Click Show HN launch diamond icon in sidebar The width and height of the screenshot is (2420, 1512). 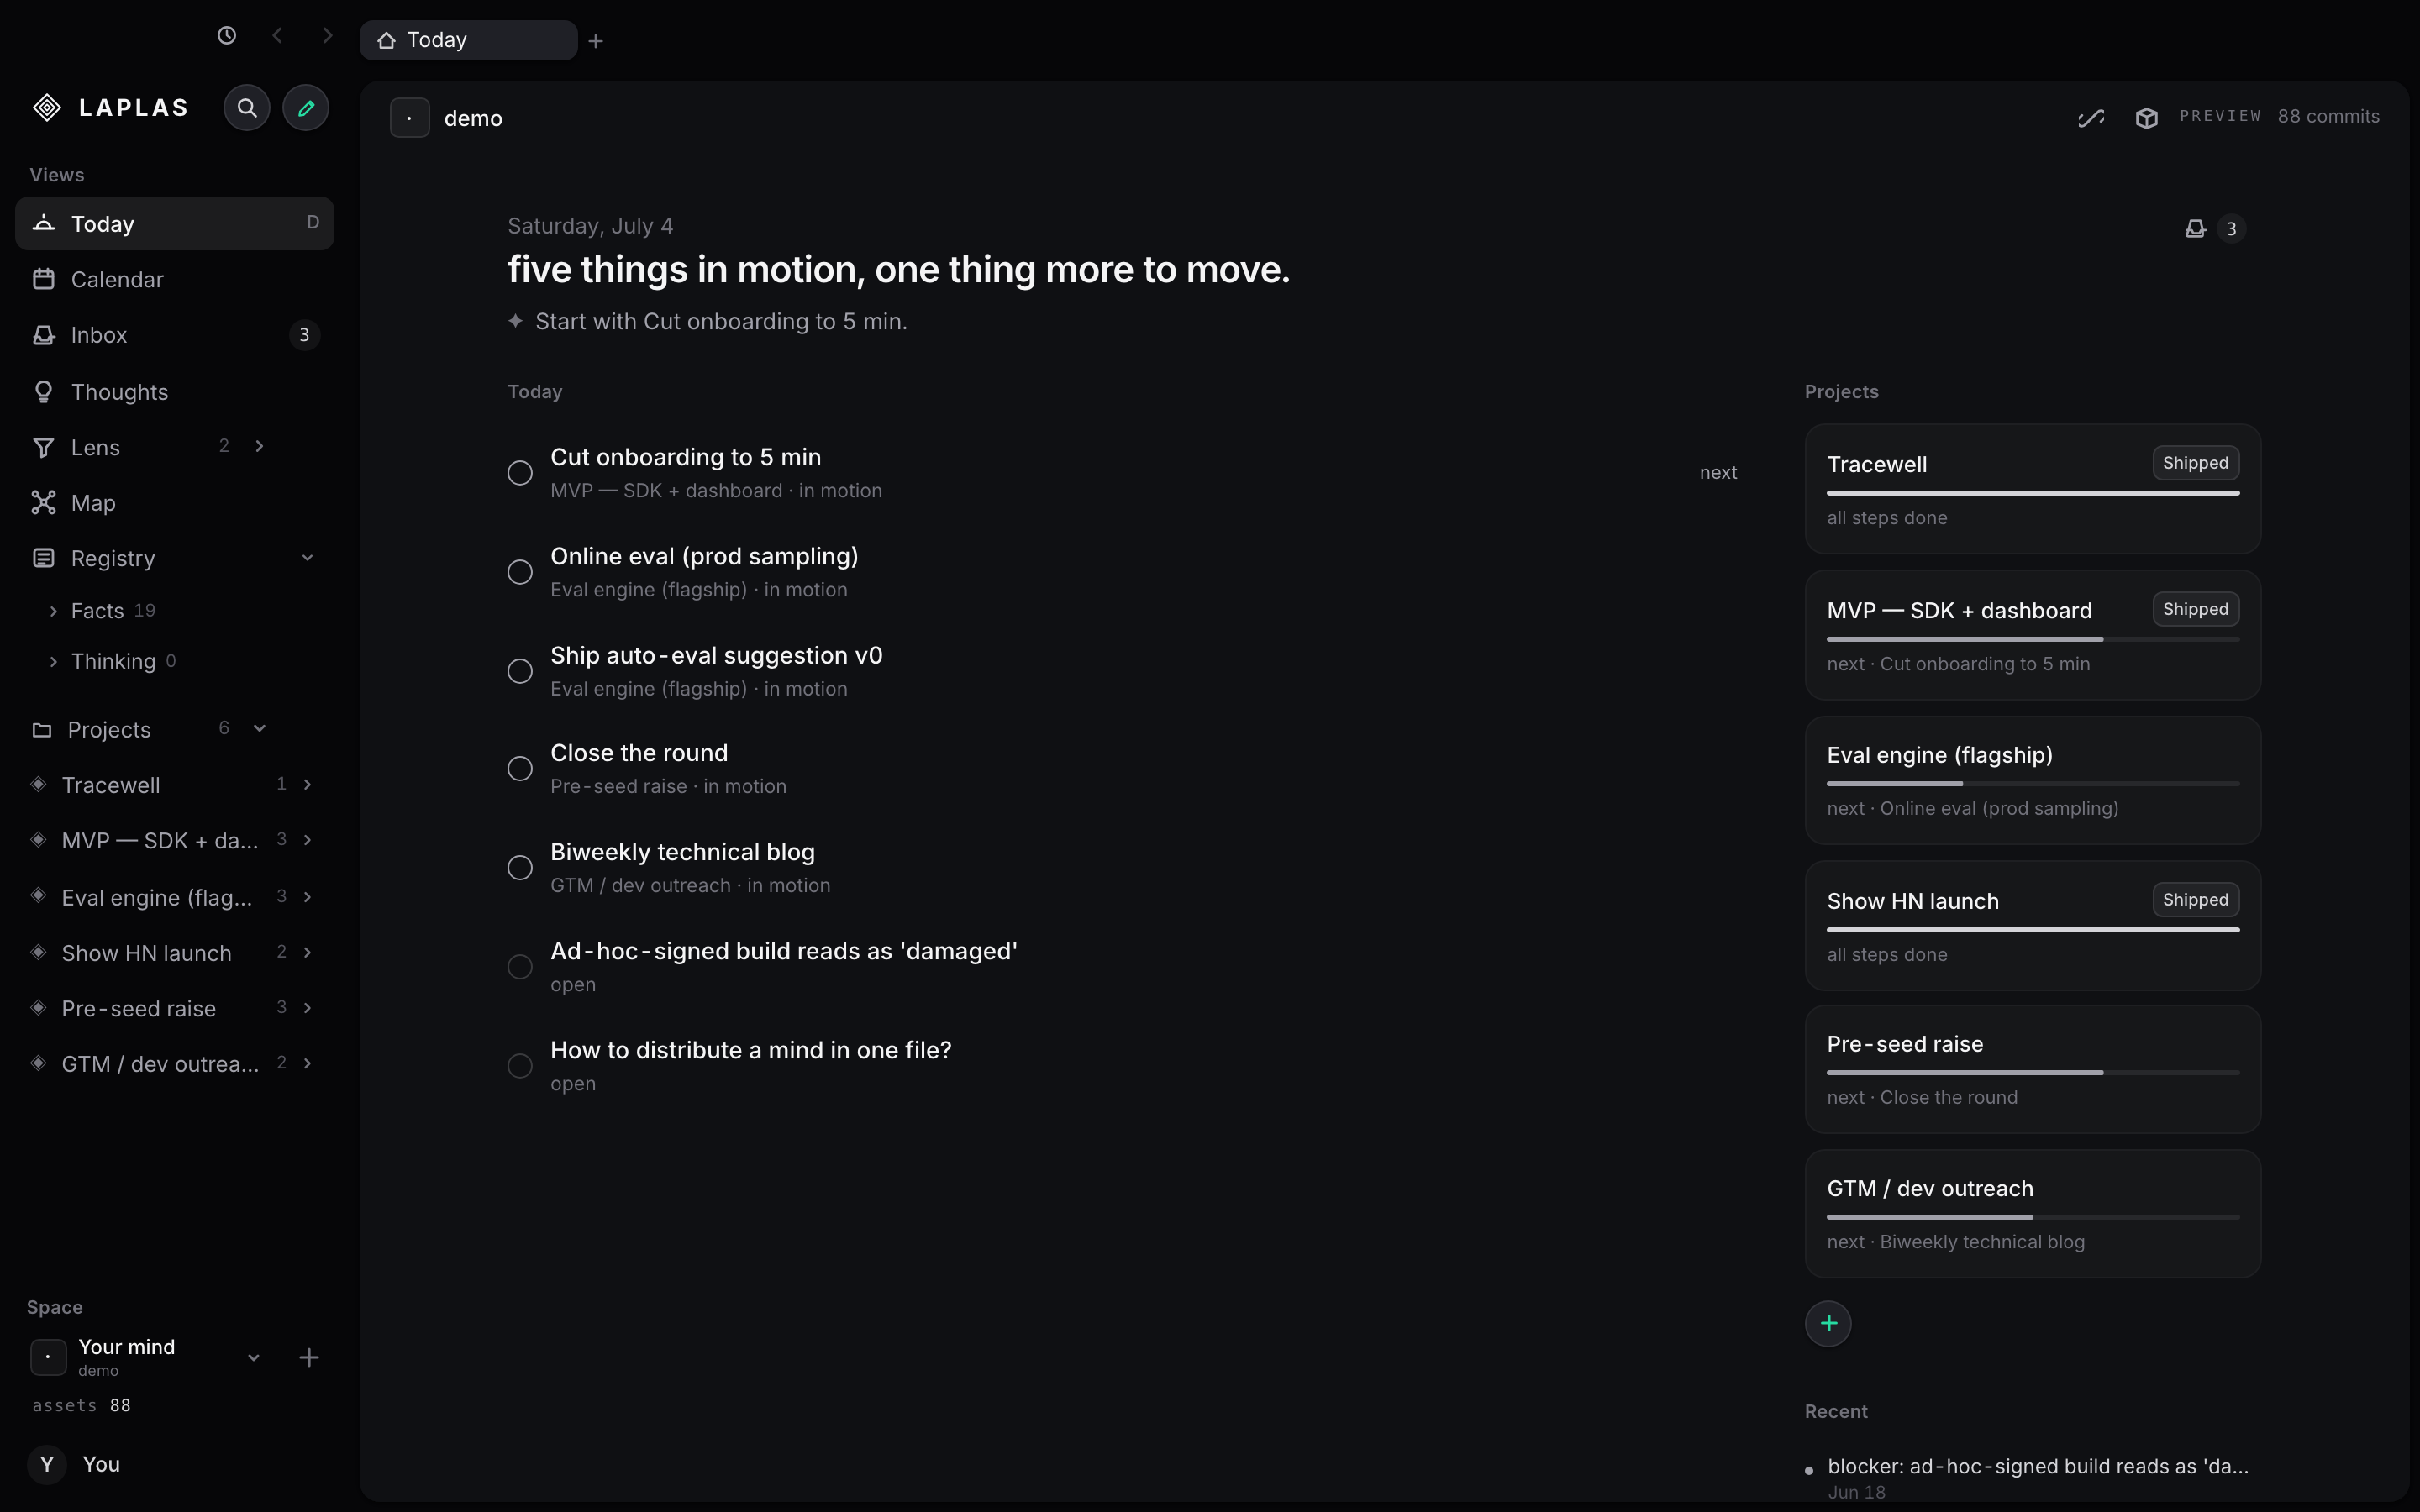pyautogui.click(x=38, y=952)
